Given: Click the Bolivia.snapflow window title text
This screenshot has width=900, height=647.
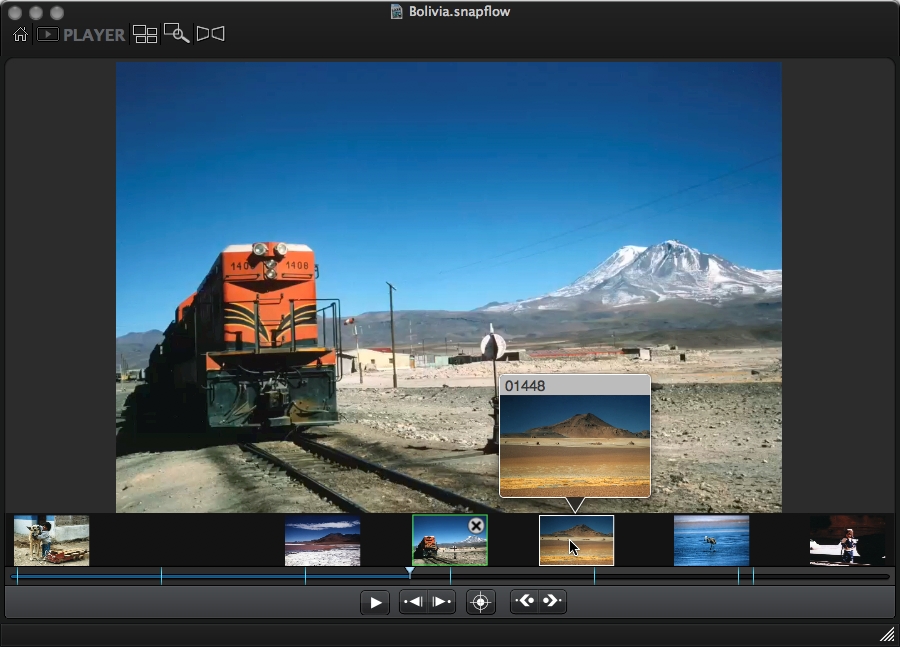Looking at the screenshot, I should [x=459, y=11].
